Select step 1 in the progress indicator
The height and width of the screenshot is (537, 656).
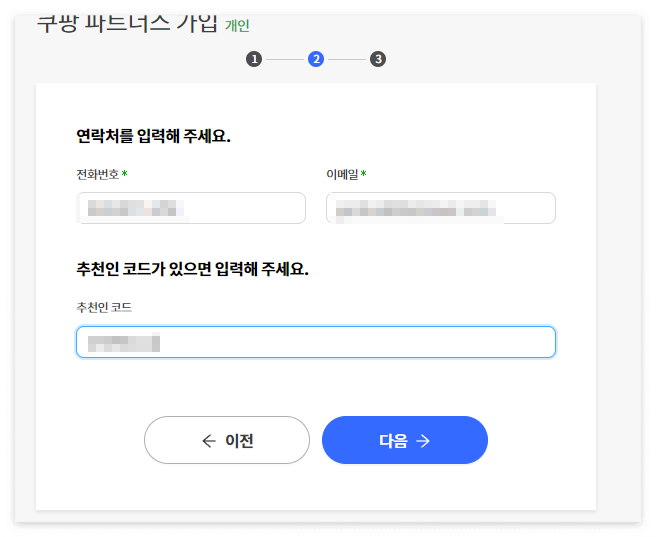click(x=254, y=59)
